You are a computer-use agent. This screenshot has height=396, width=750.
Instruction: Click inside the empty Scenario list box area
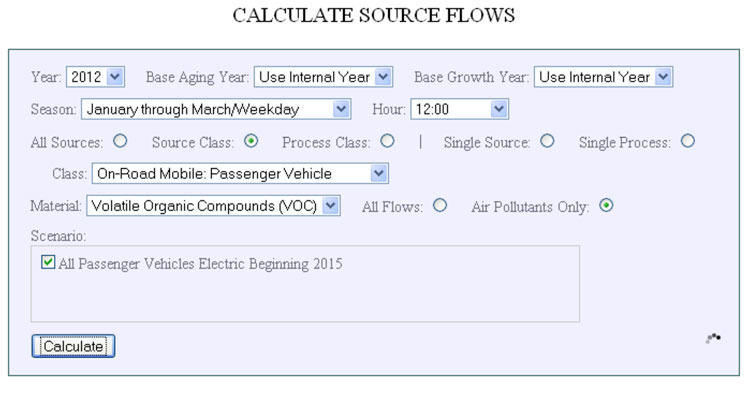coord(305,297)
